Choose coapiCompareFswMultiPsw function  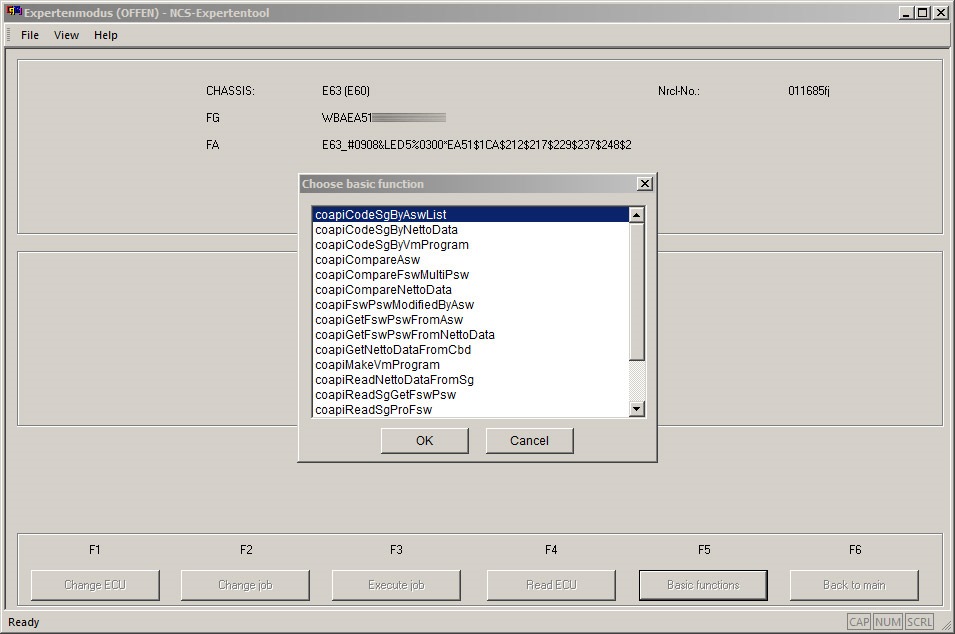click(x=470, y=275)
